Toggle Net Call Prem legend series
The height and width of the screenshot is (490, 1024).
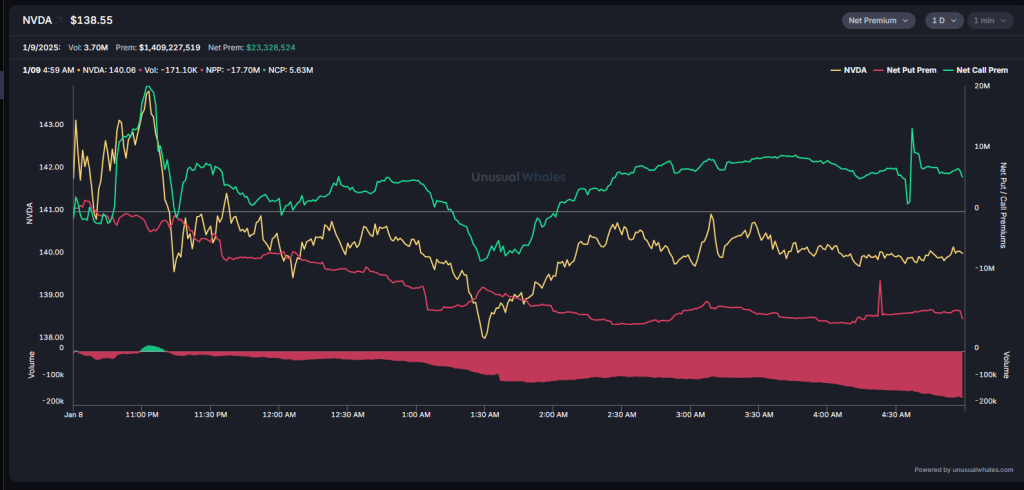973,71
